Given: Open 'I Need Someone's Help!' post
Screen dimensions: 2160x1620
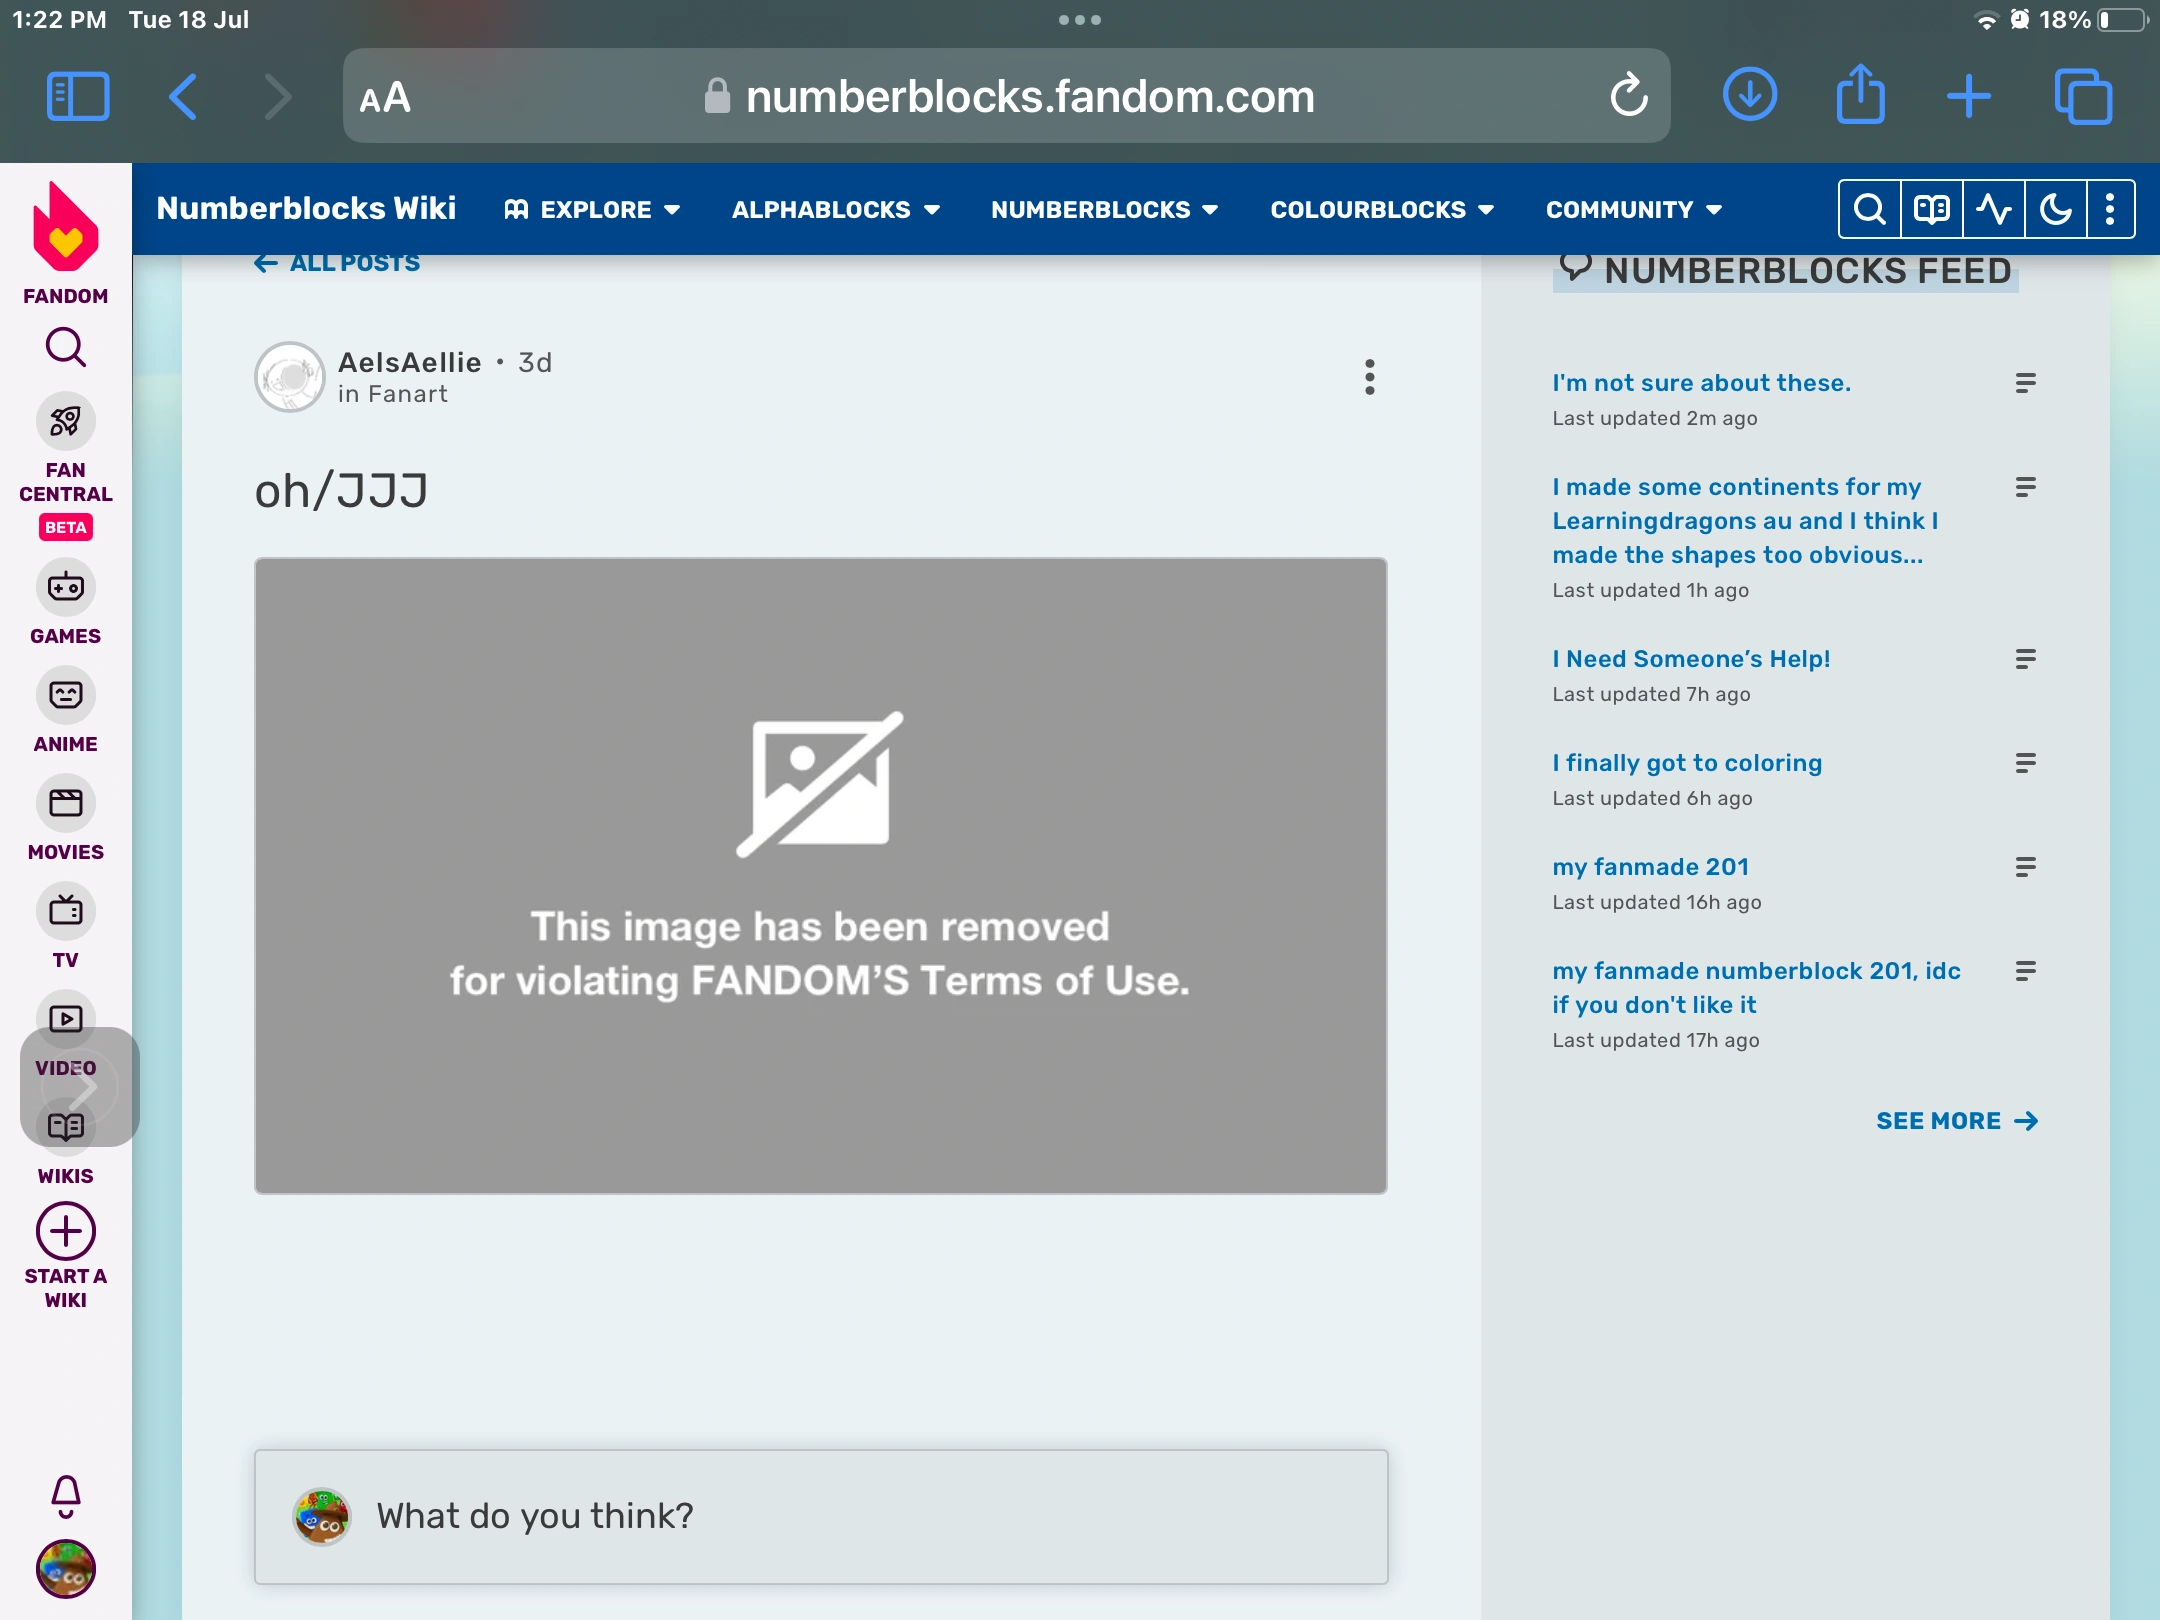Looking at the screenshot, I should [1691, 659].
